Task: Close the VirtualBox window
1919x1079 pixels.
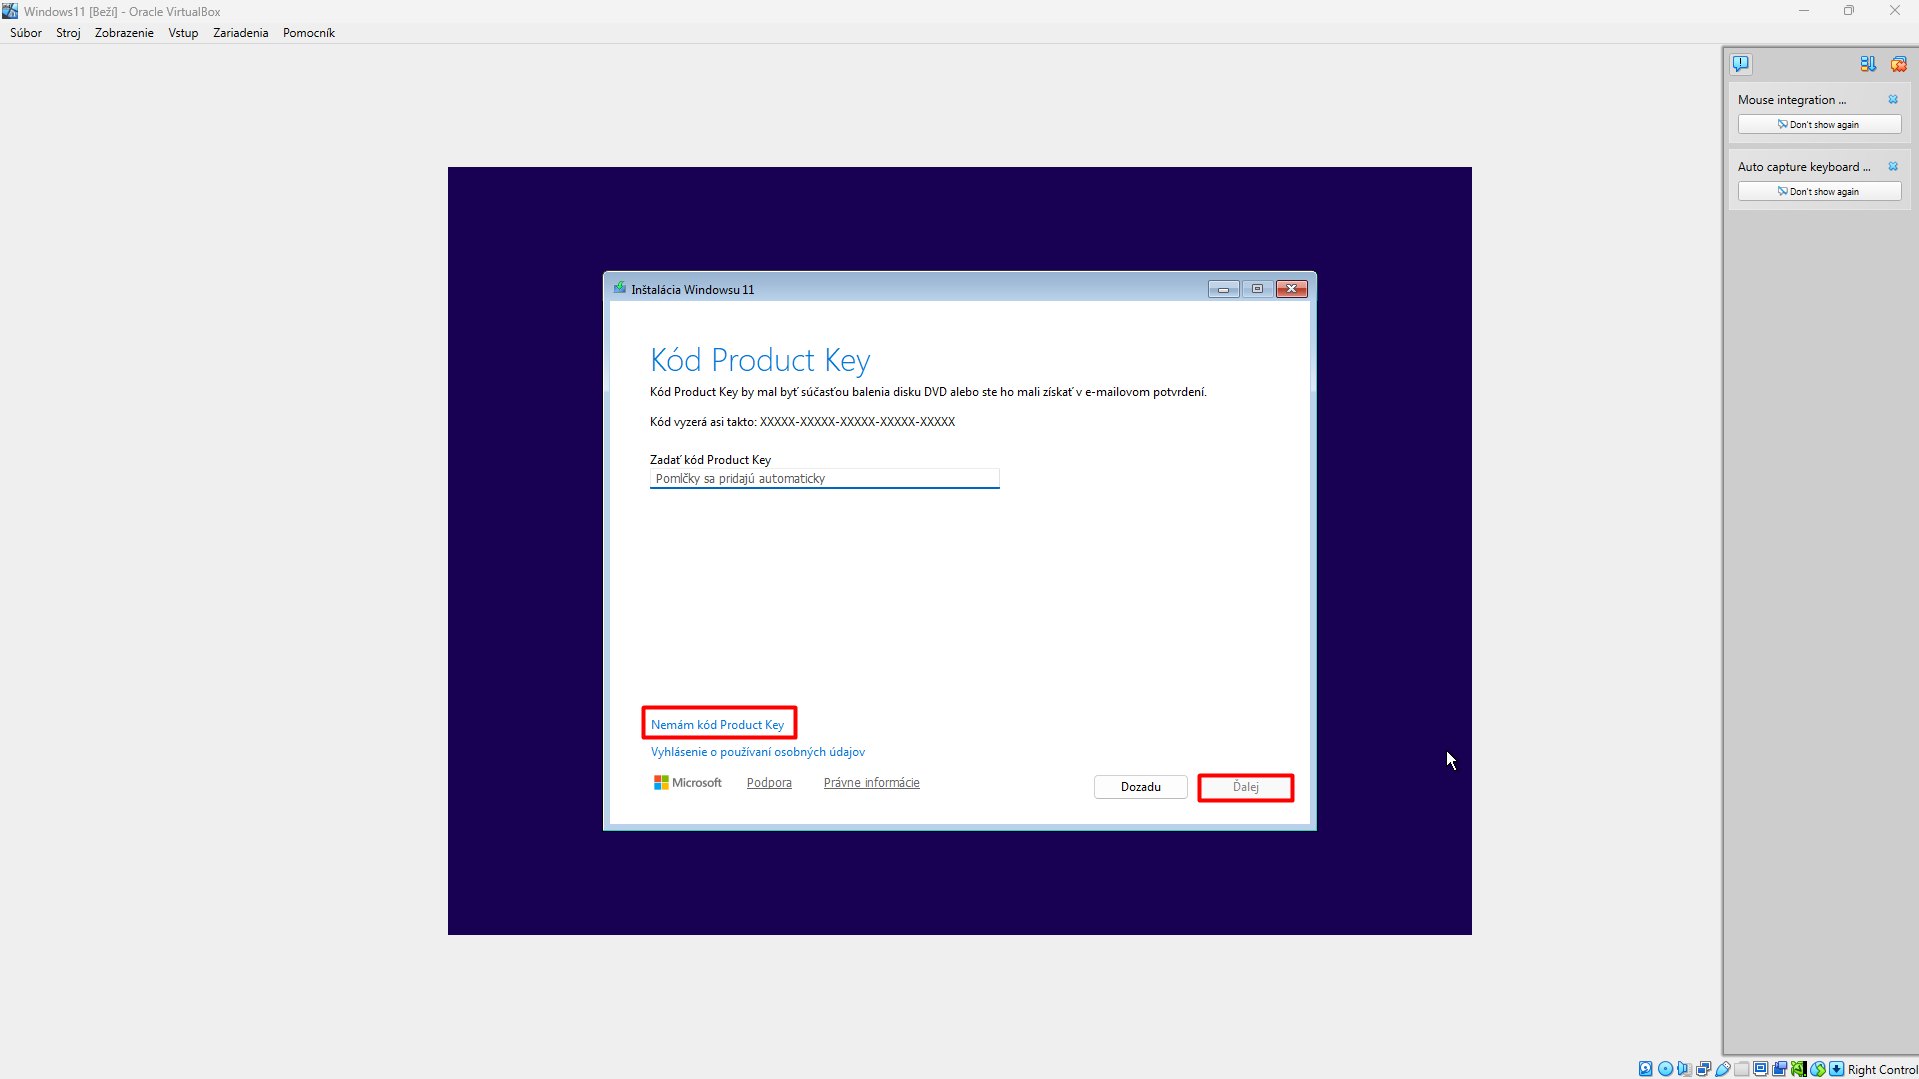Action: coord(1894,11)
